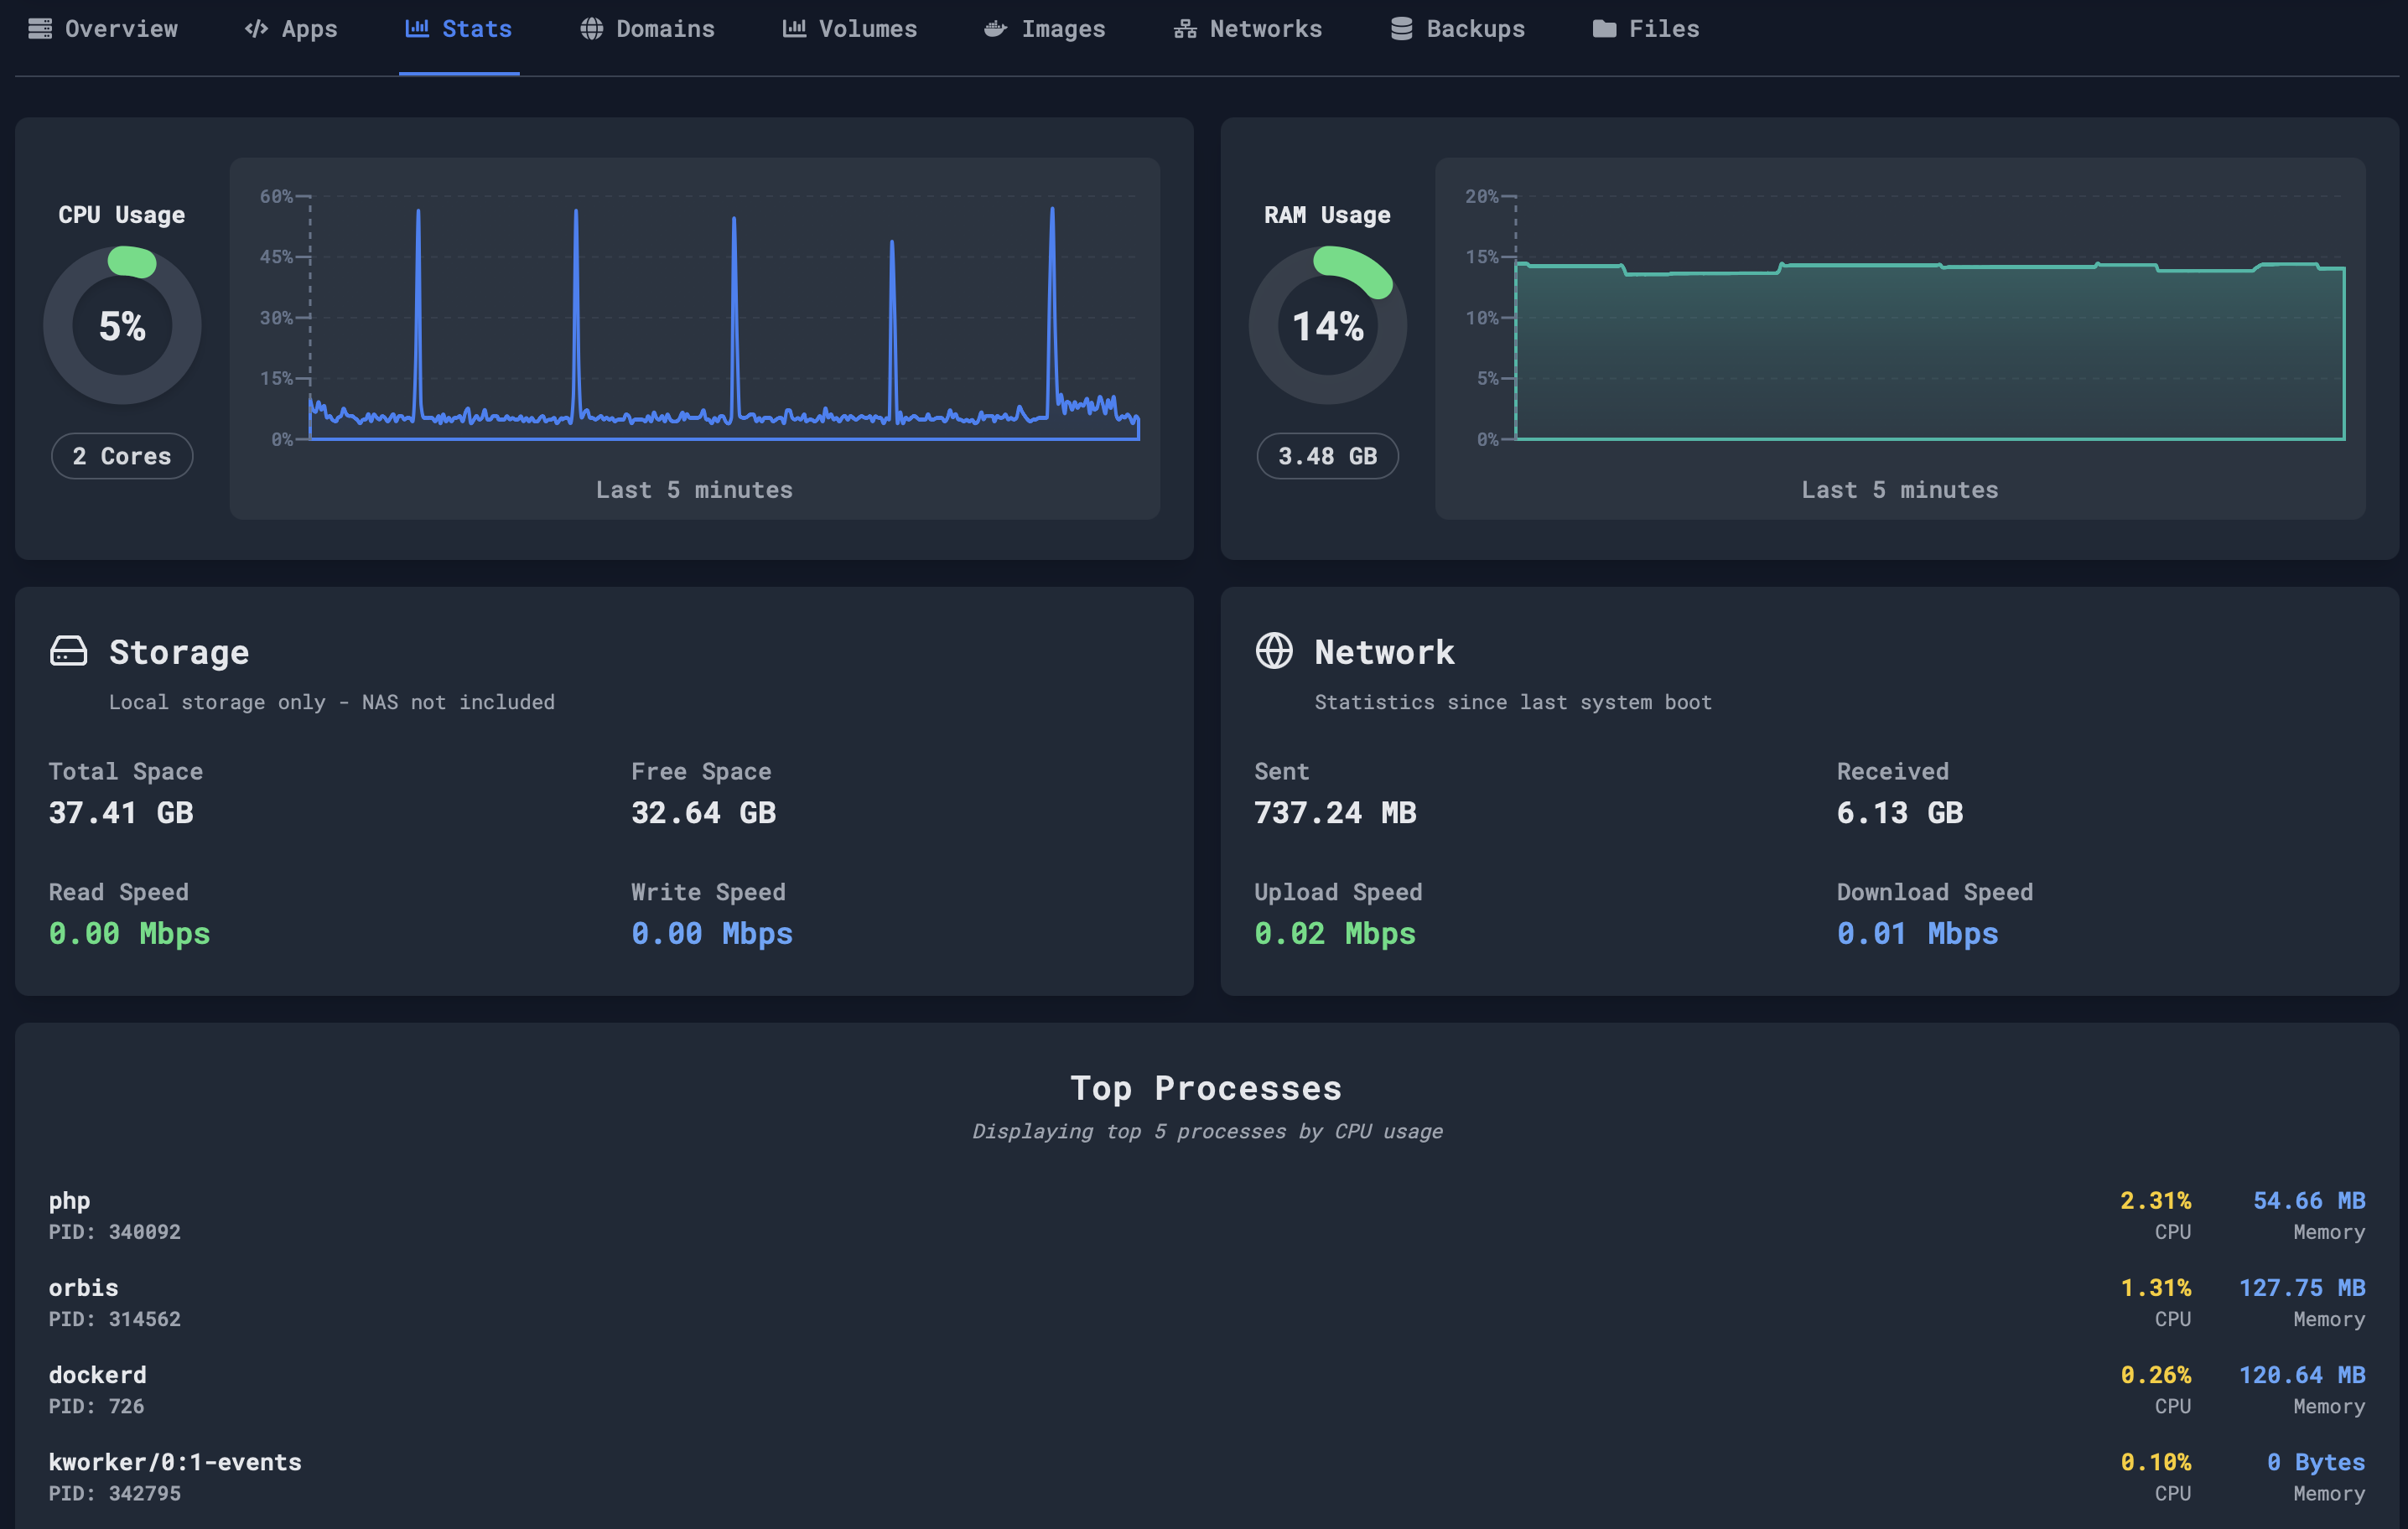Click the Storage hard drive icon
The width and height of the screenshot is (2408, 1529).
tap(69, 651)
